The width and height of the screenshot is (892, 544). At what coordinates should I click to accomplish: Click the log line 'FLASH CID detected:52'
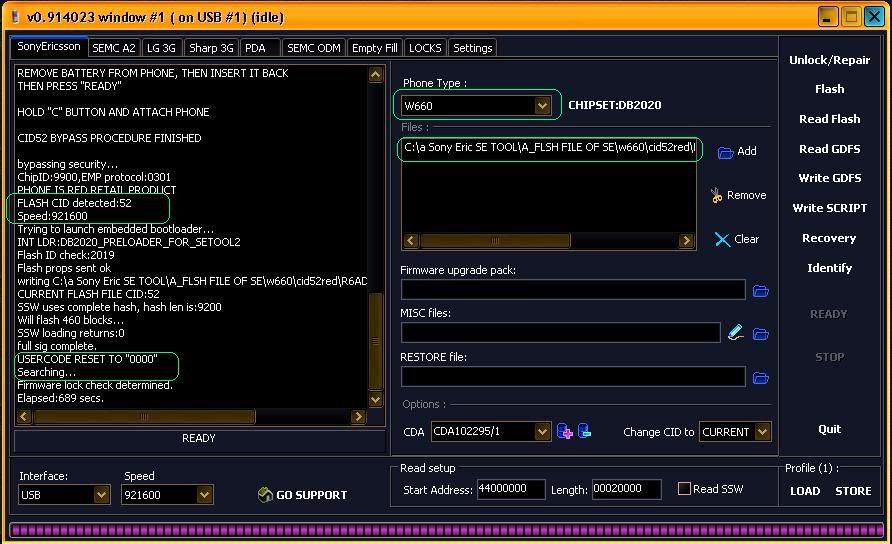pos(75,203)
